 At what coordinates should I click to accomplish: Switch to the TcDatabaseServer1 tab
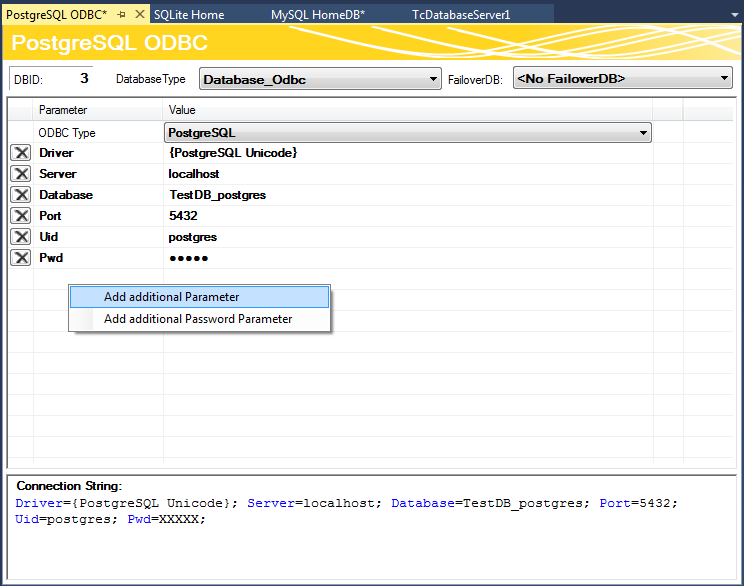tap(461, 15)
